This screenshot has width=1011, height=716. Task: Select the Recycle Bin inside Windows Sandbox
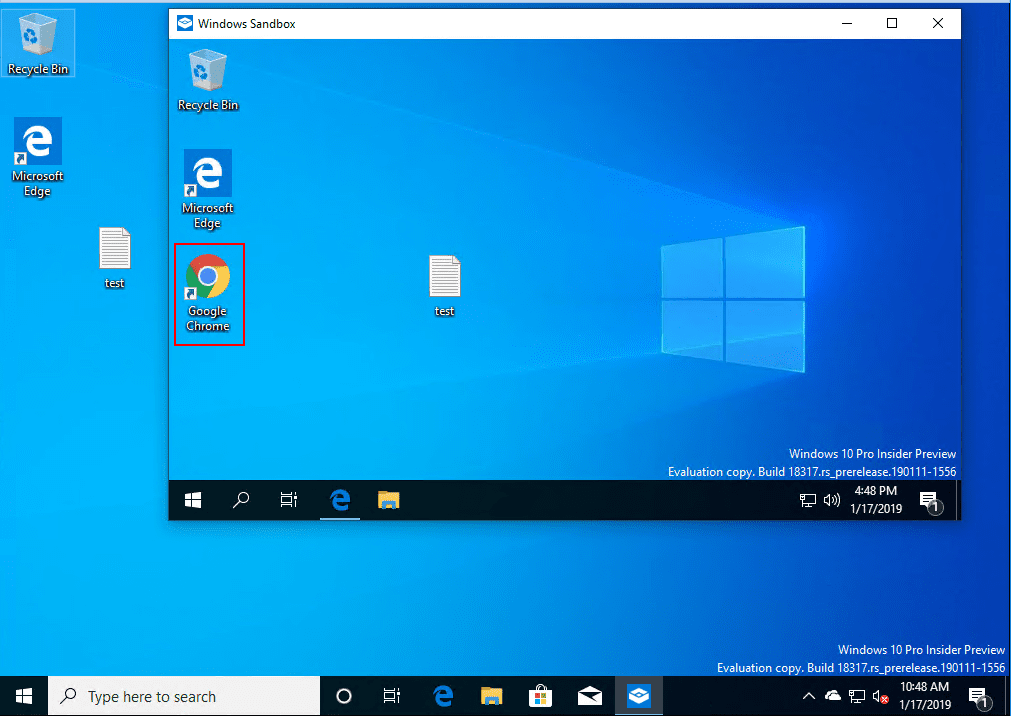208,81
